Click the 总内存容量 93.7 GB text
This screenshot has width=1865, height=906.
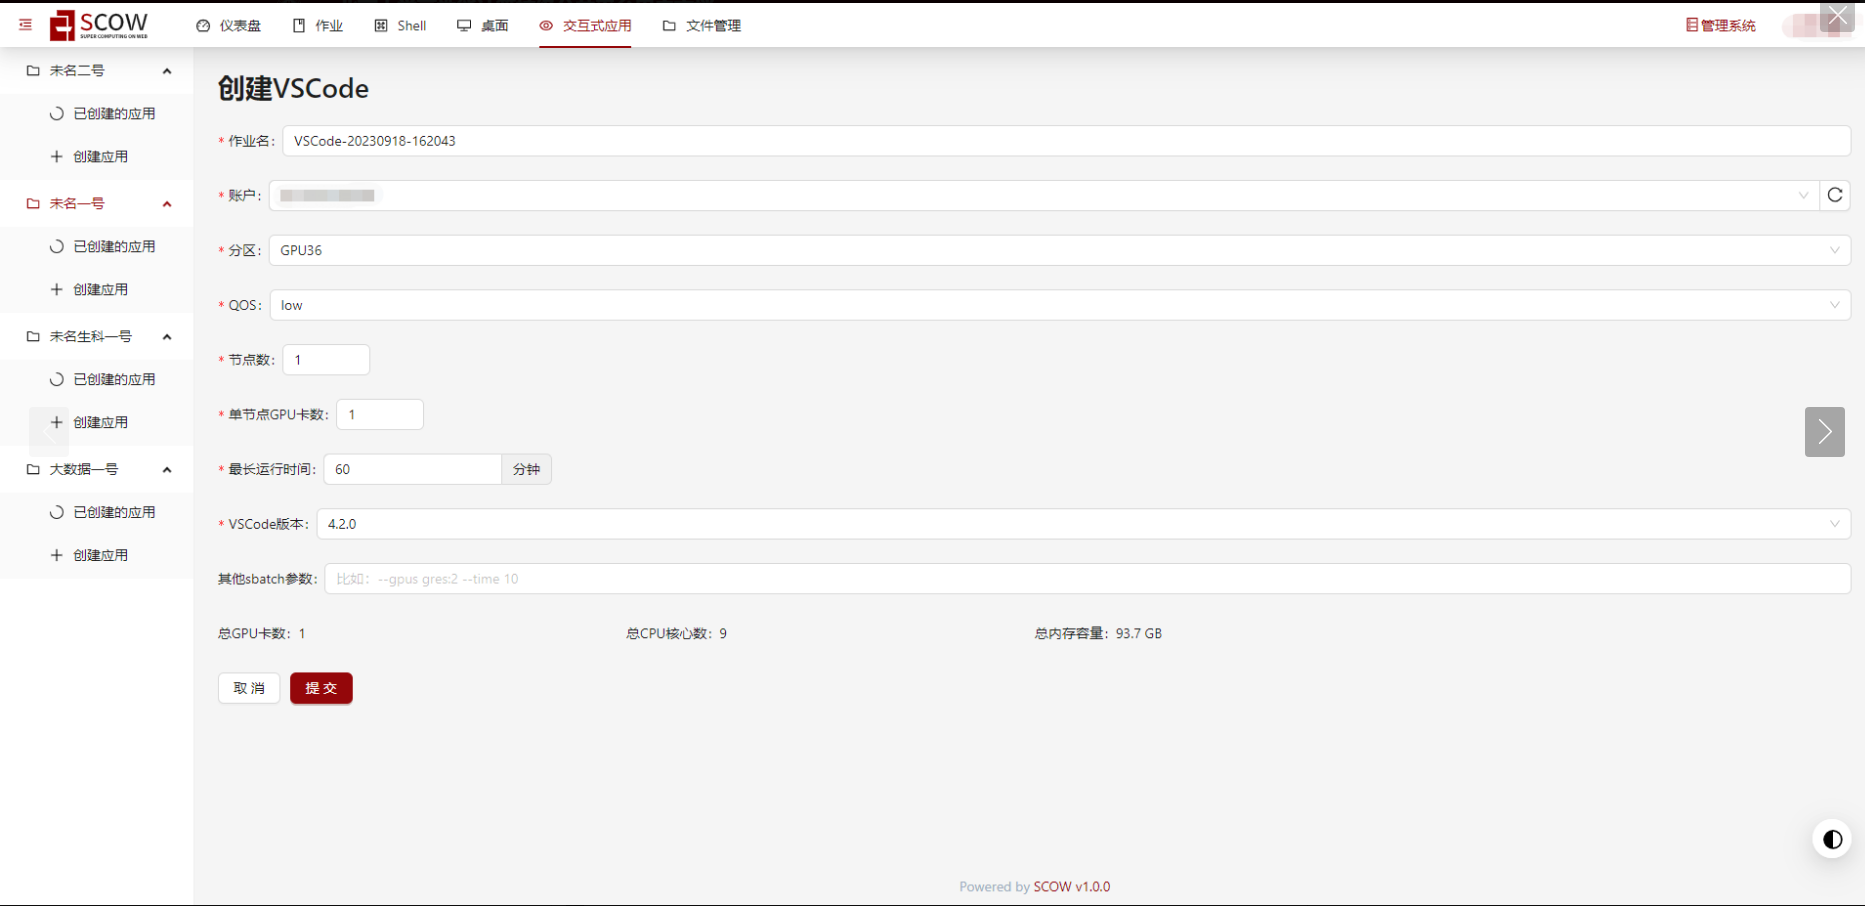1098,634
